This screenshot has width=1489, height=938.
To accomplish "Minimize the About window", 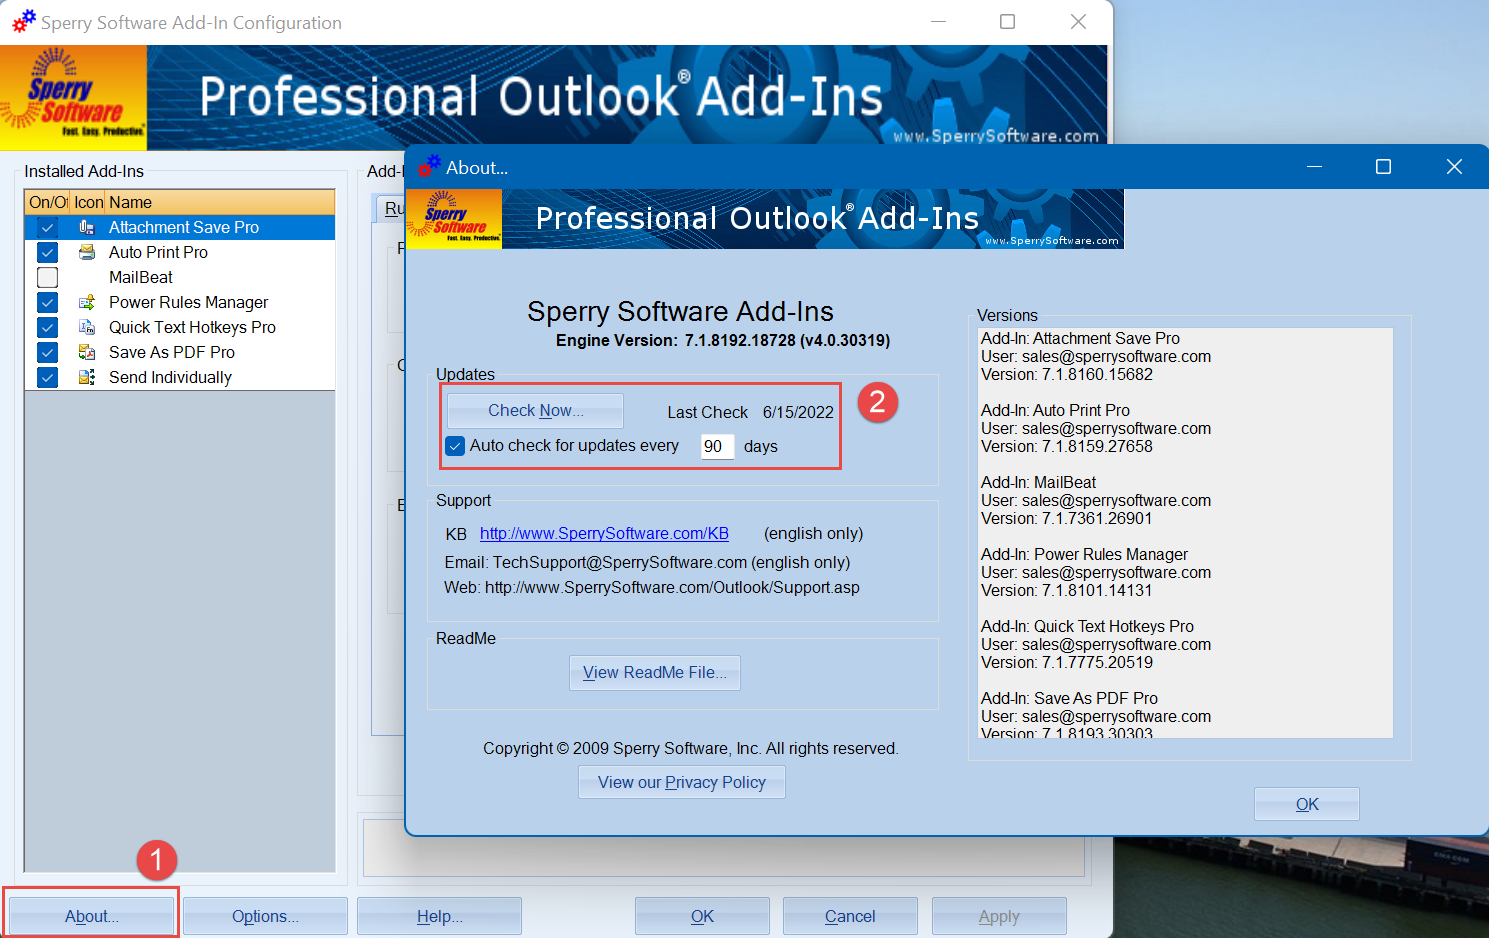I will tap(1314, 167).
